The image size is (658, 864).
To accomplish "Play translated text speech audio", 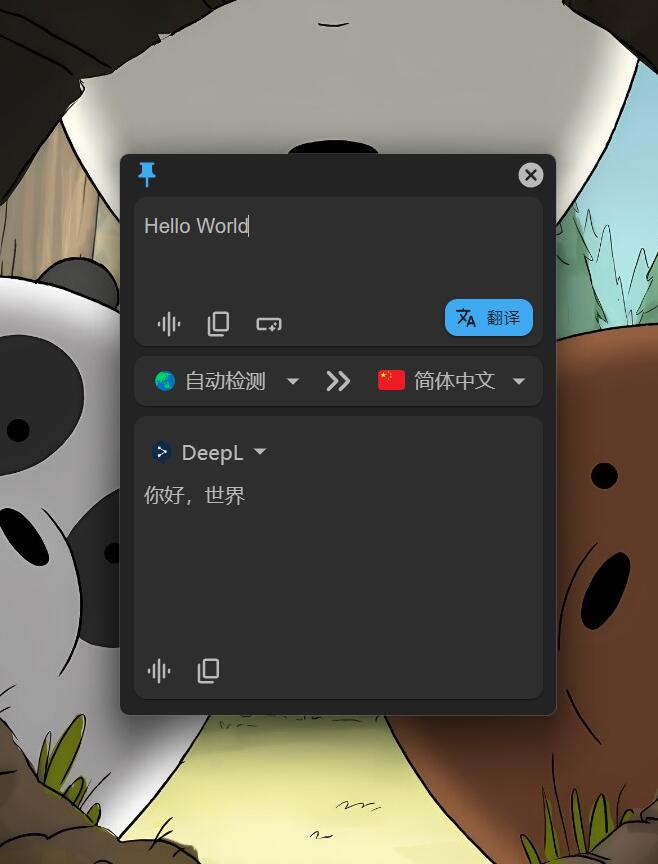I will tap(159, 671).
